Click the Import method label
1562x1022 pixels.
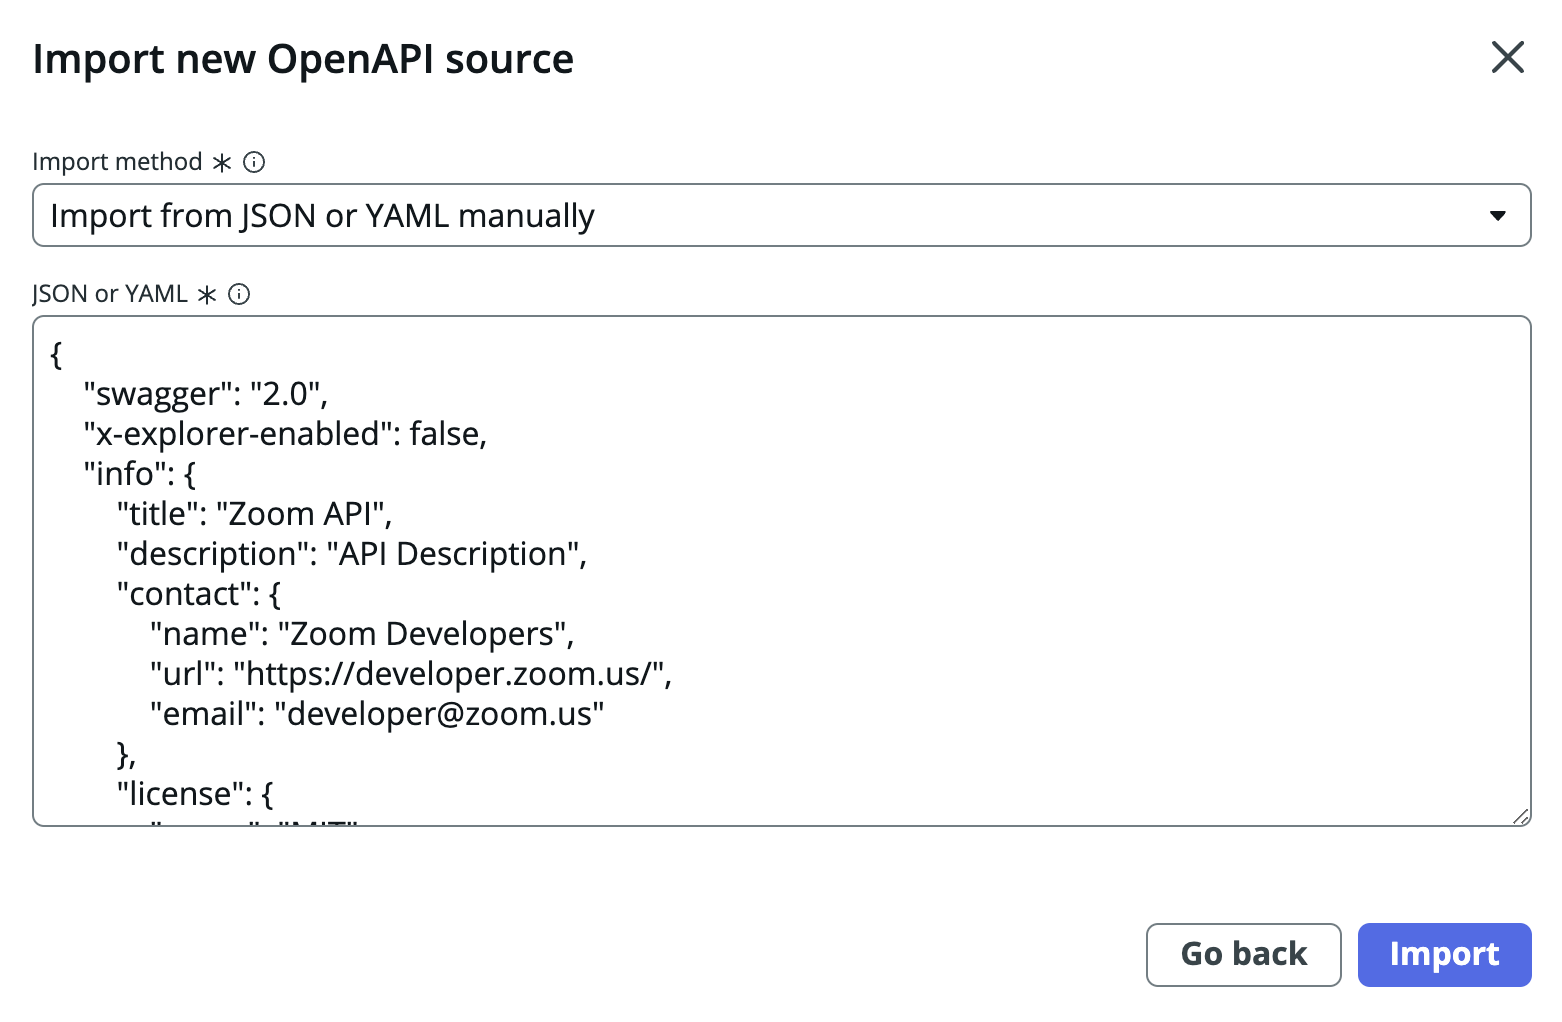coord(117,162)
